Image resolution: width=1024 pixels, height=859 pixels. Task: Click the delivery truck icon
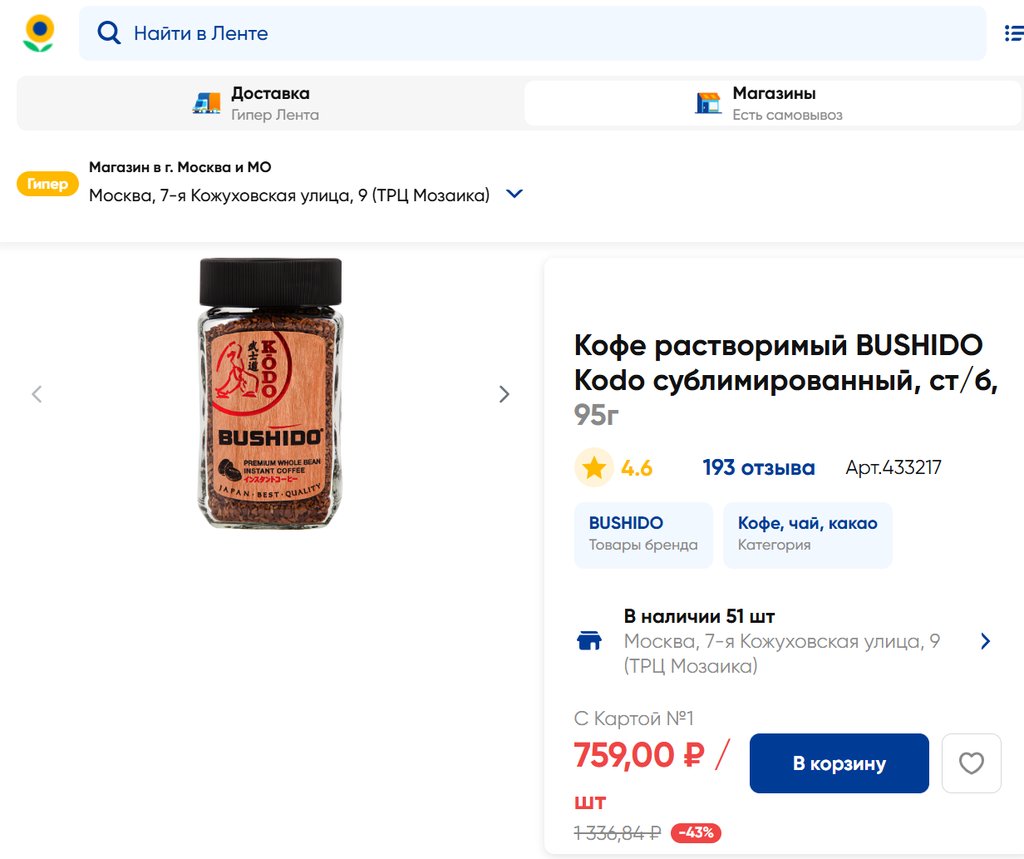207,103
